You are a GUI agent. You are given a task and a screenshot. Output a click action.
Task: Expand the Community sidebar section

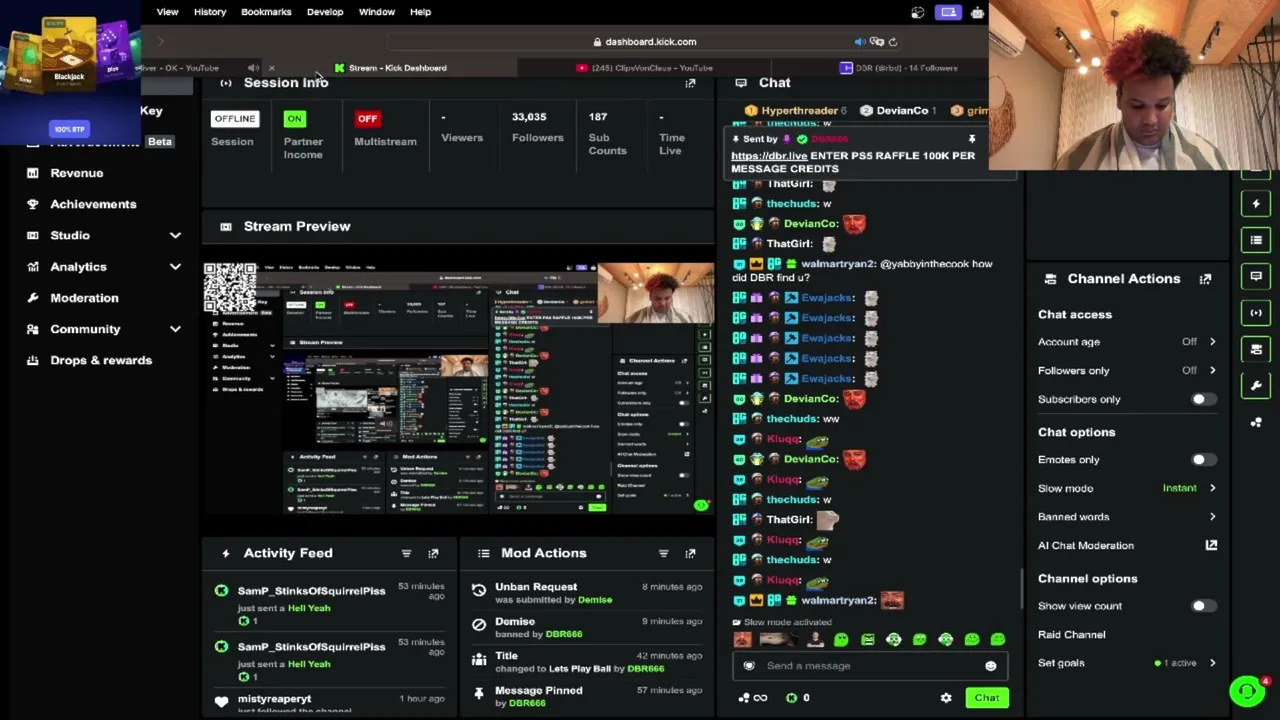[x=175, y=329]
